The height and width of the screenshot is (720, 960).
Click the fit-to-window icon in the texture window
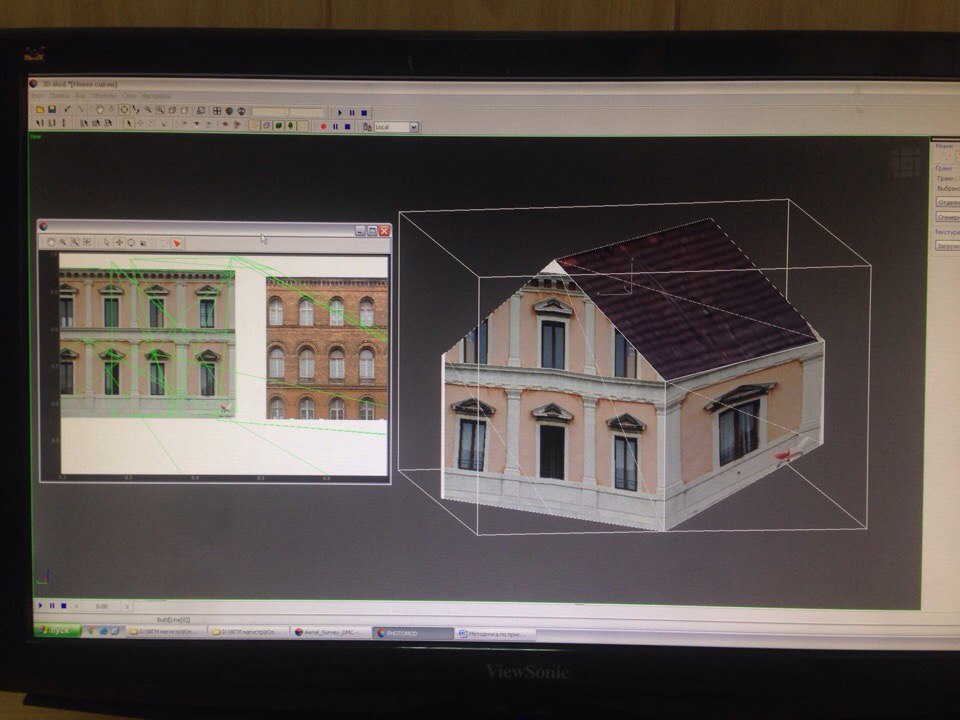click(87, 242)
